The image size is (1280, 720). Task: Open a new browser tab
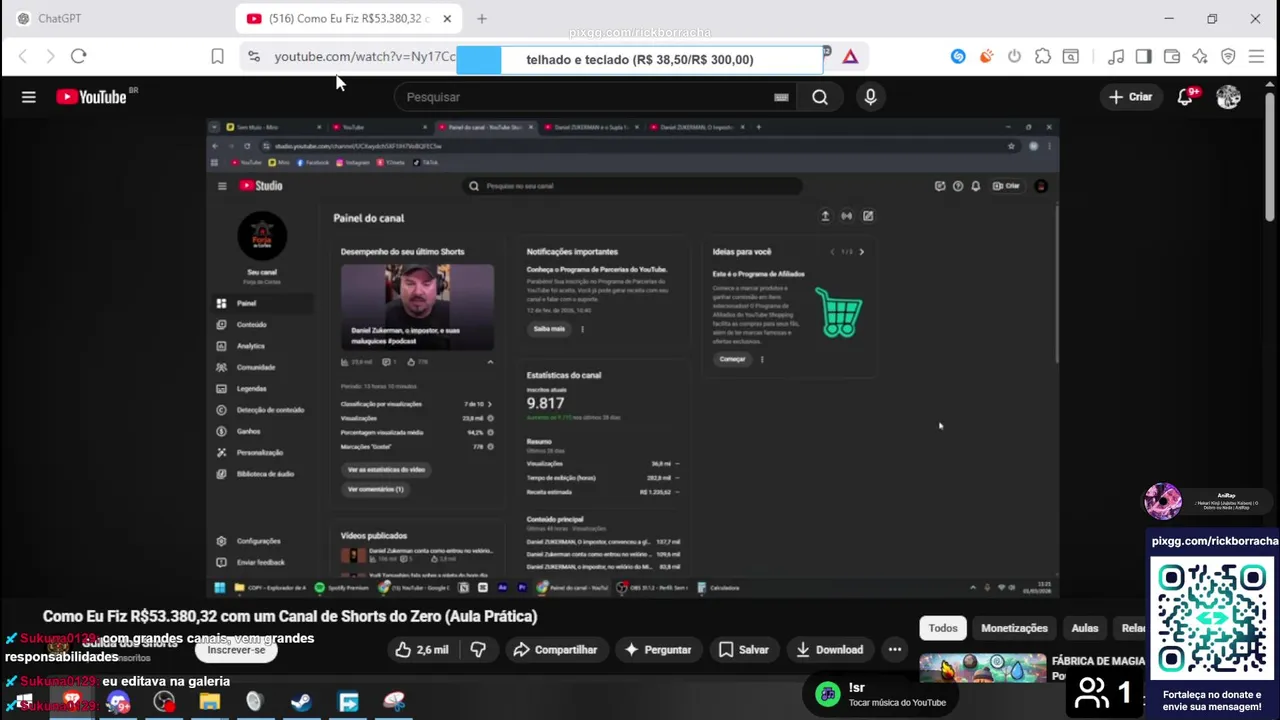pos(482,18)
